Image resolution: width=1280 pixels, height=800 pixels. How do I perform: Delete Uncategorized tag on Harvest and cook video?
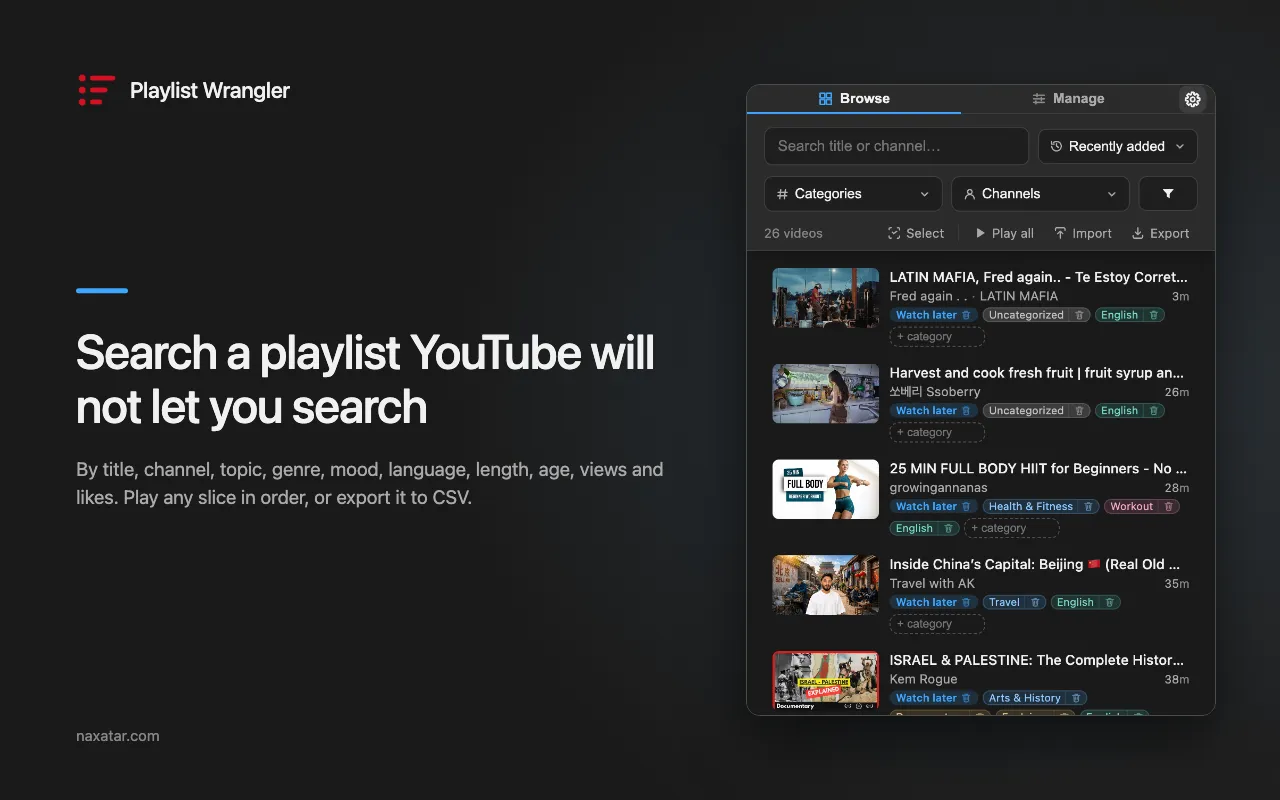(1079, 411)
